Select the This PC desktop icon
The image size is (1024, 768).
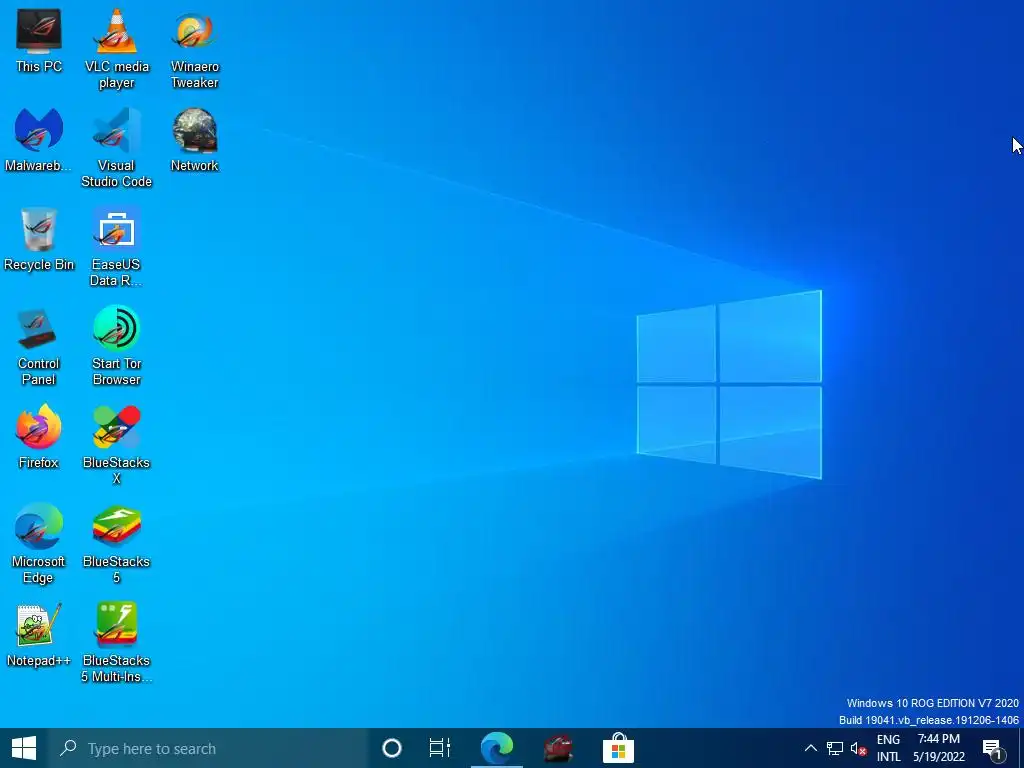point(39,40)
